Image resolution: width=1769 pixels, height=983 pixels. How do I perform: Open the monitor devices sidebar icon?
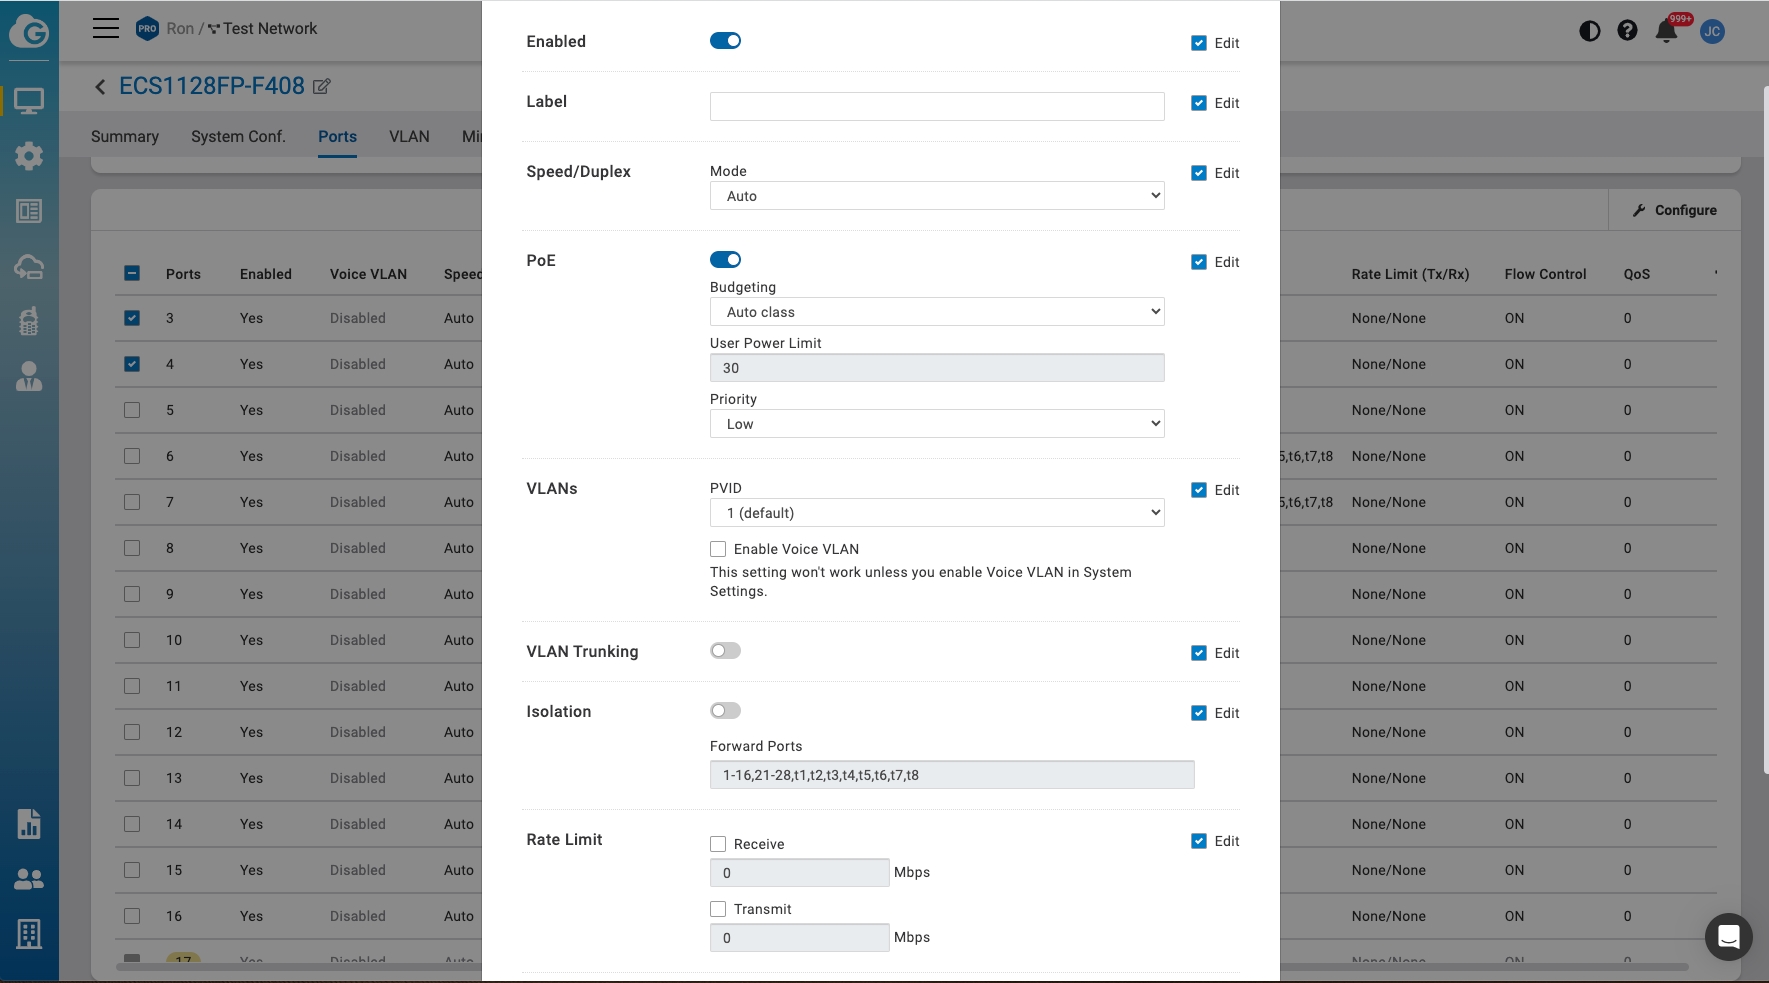pos(29,101)
